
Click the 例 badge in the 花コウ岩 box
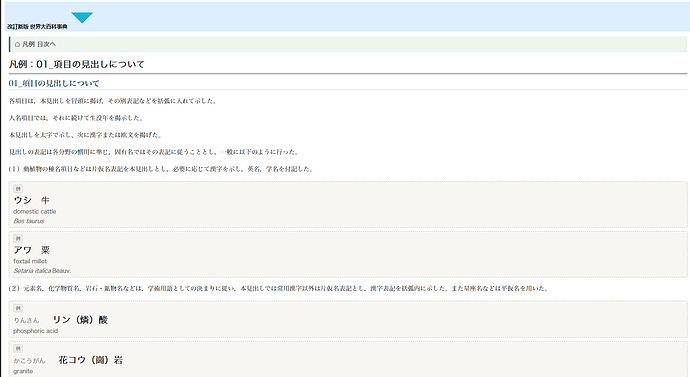18,348
